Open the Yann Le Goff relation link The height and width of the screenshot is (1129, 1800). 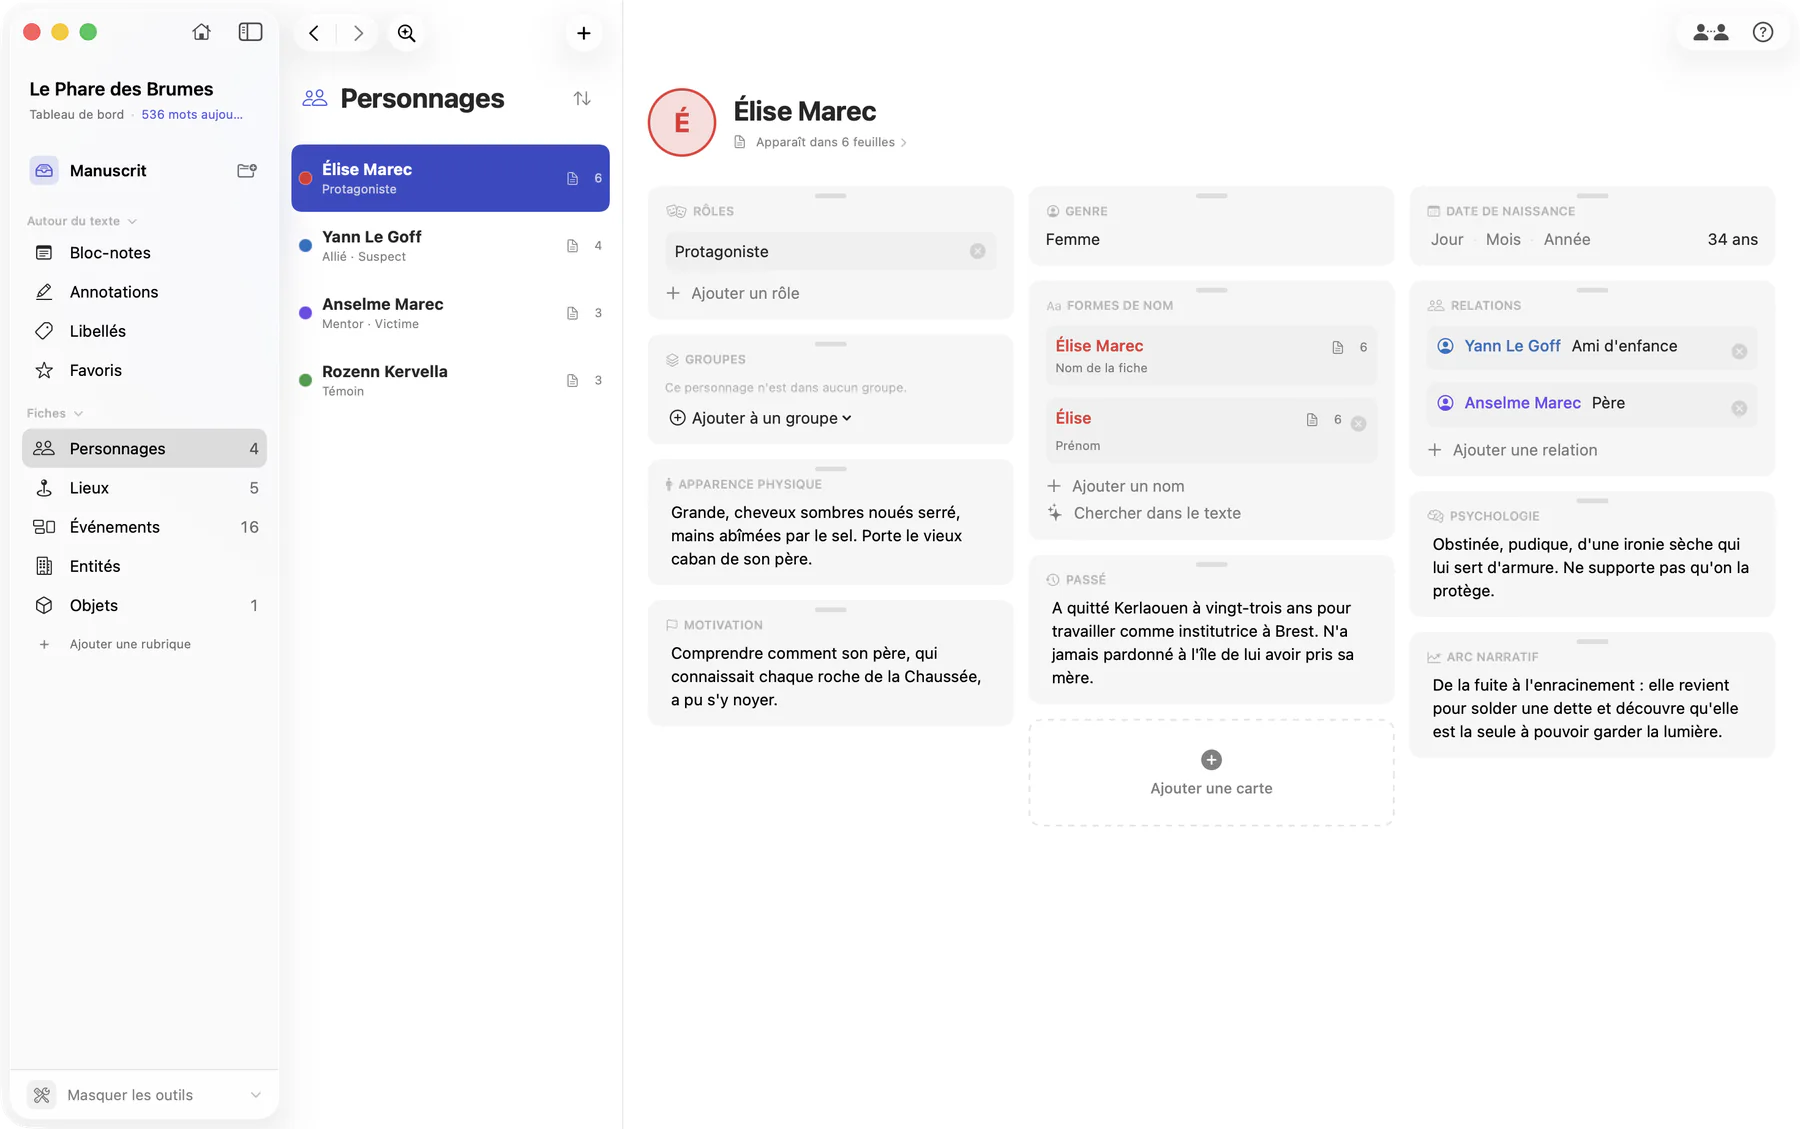point(1512,346)
